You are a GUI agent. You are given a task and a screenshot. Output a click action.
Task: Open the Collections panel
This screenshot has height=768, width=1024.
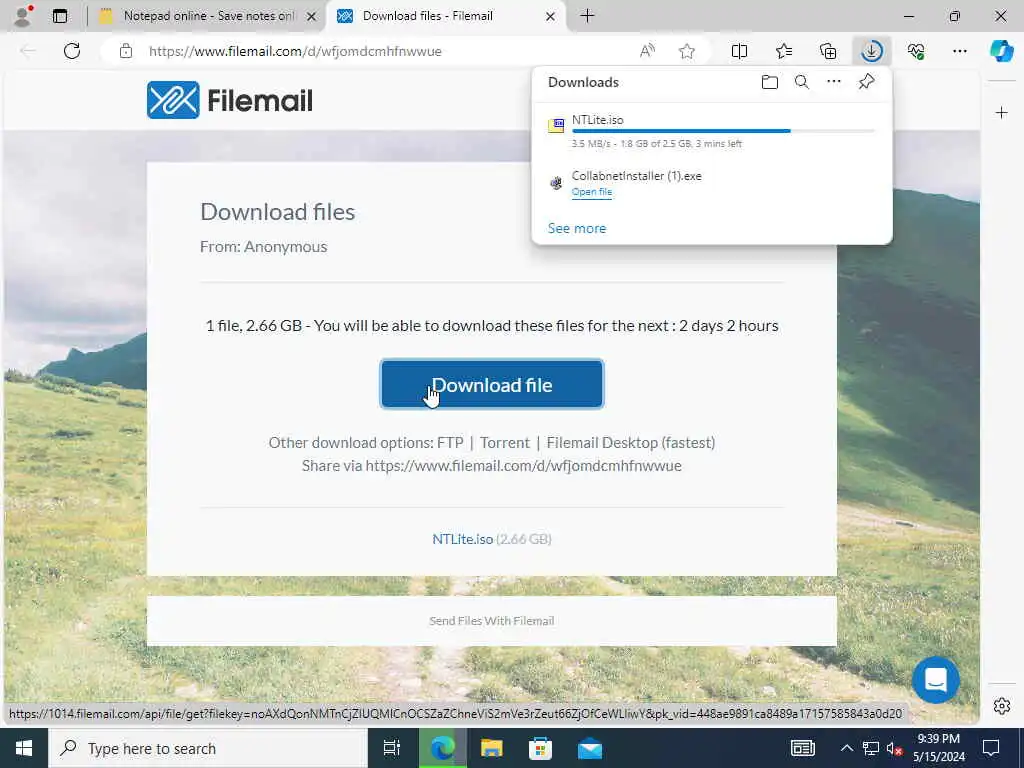click(x=828, y=51)
